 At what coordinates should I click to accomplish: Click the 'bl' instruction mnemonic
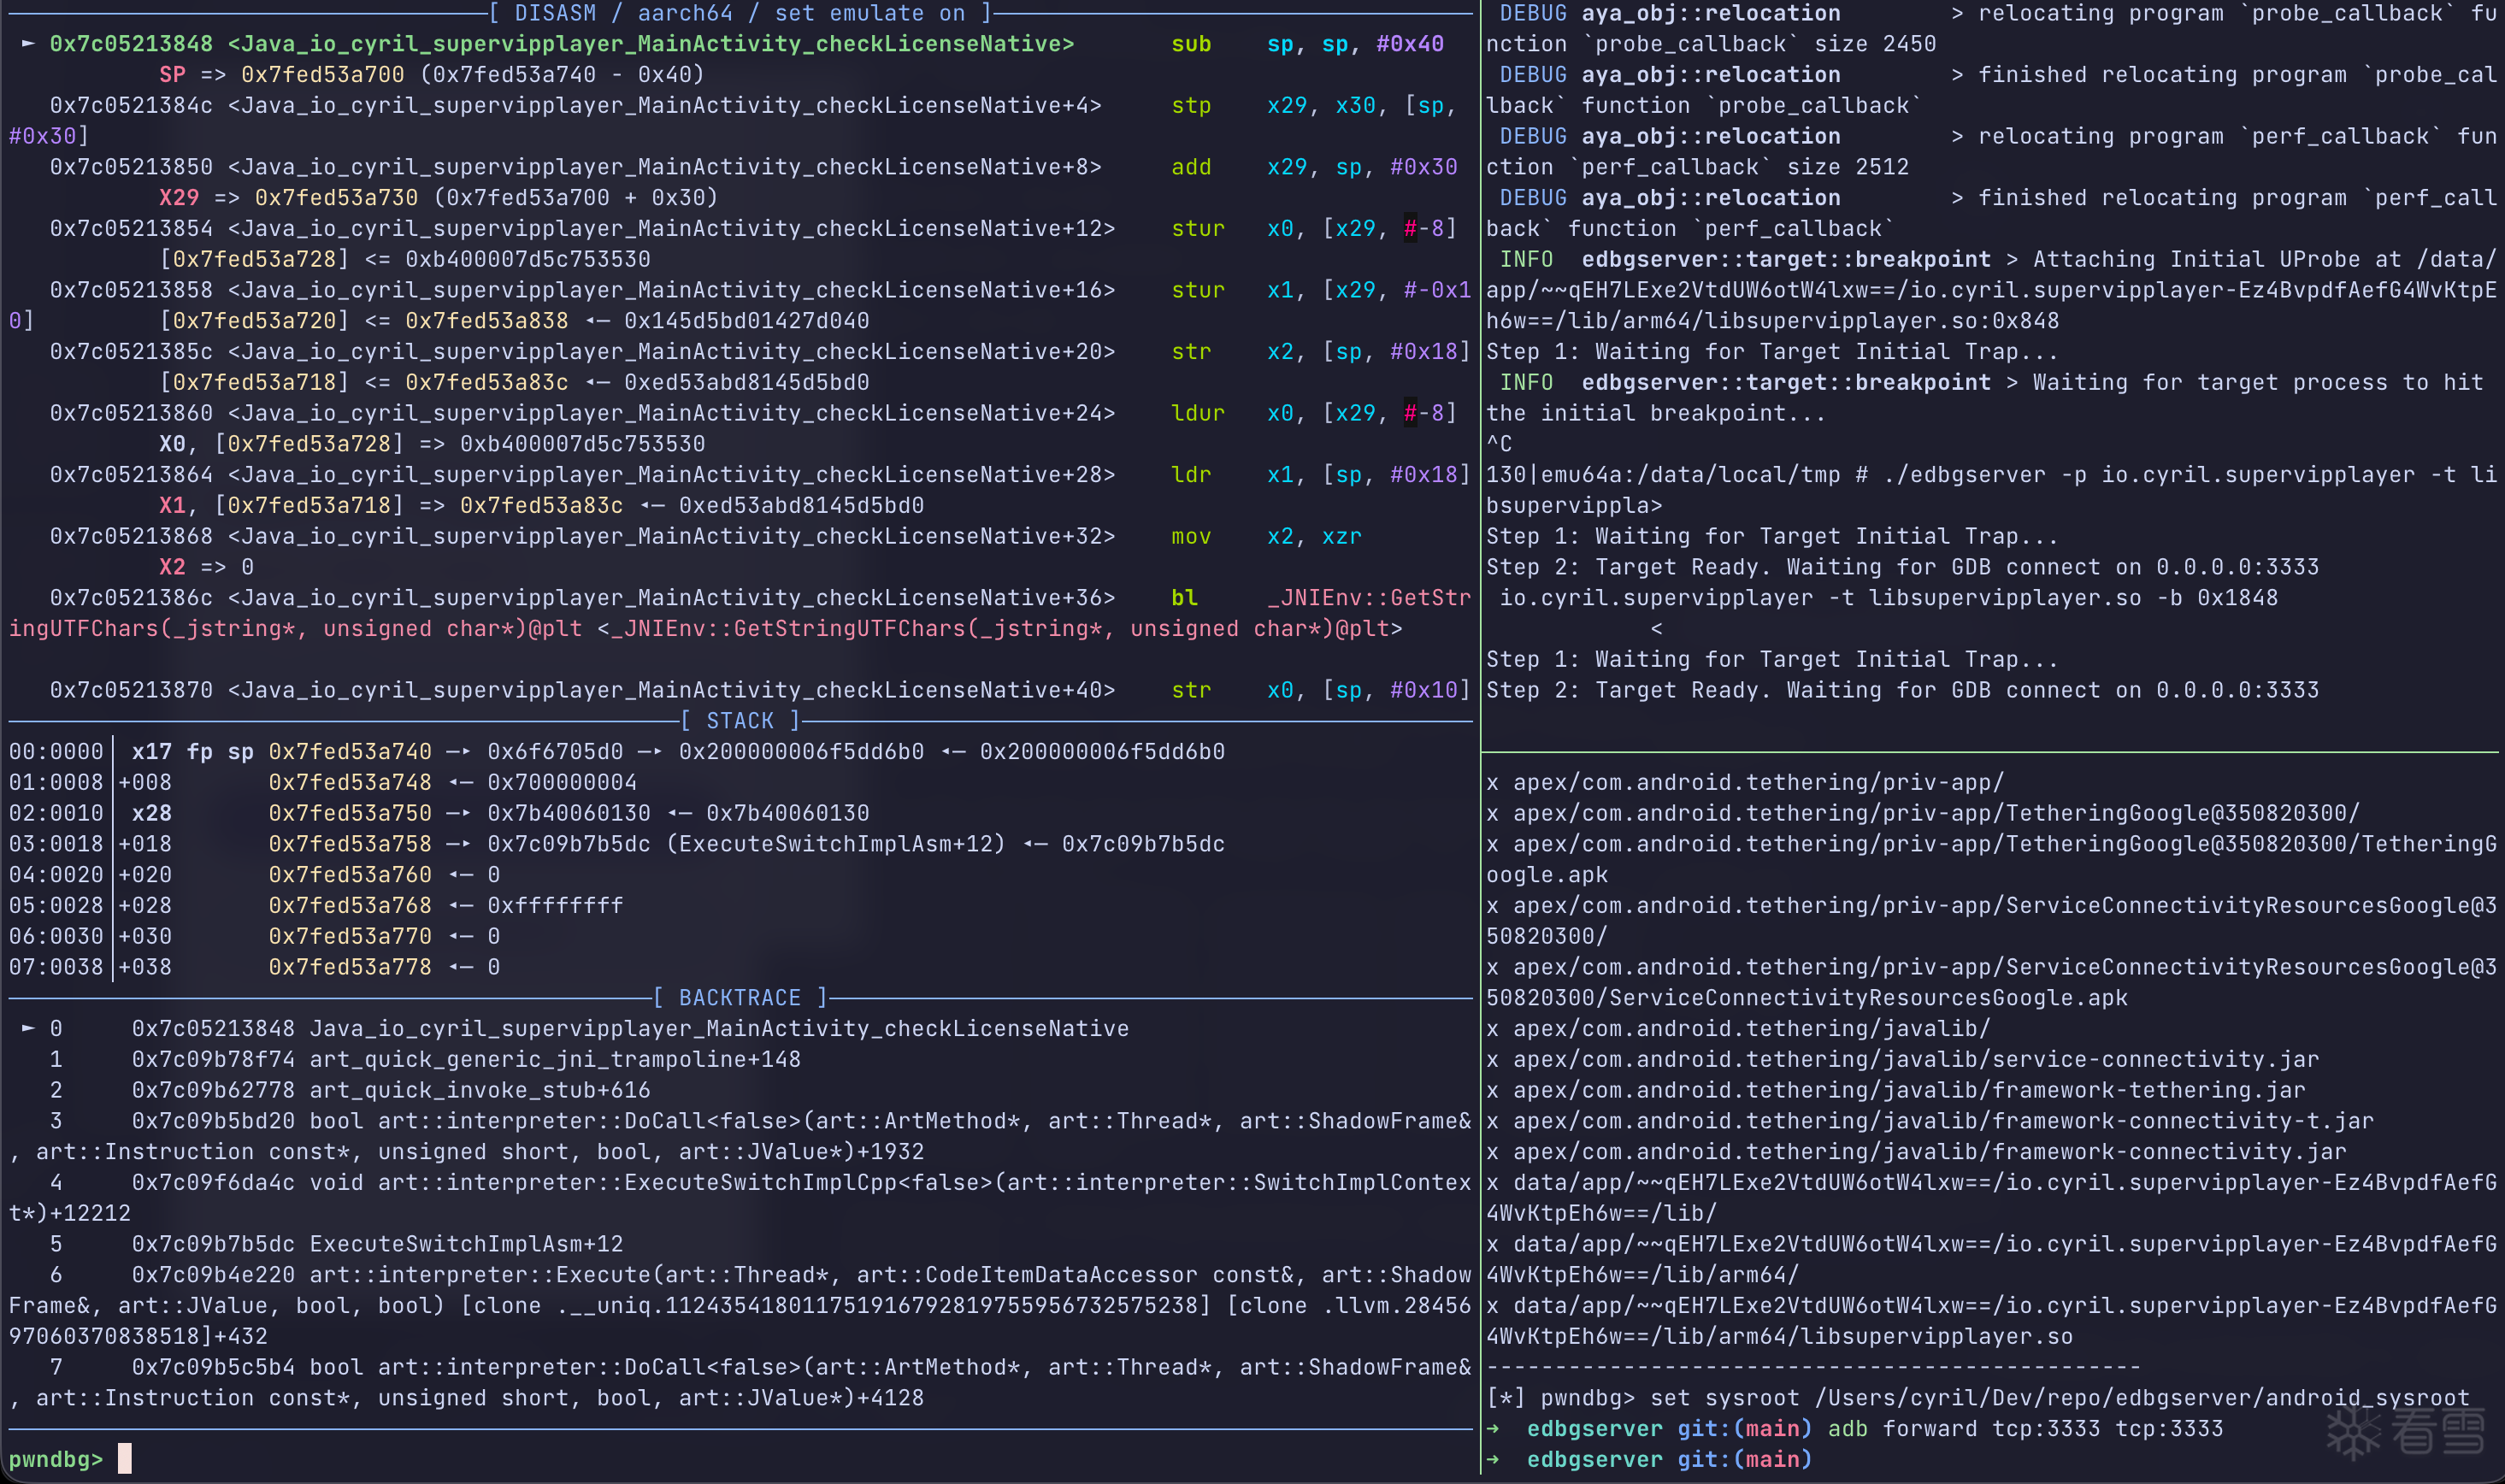pyautogui.click(x=1184, y=597)
